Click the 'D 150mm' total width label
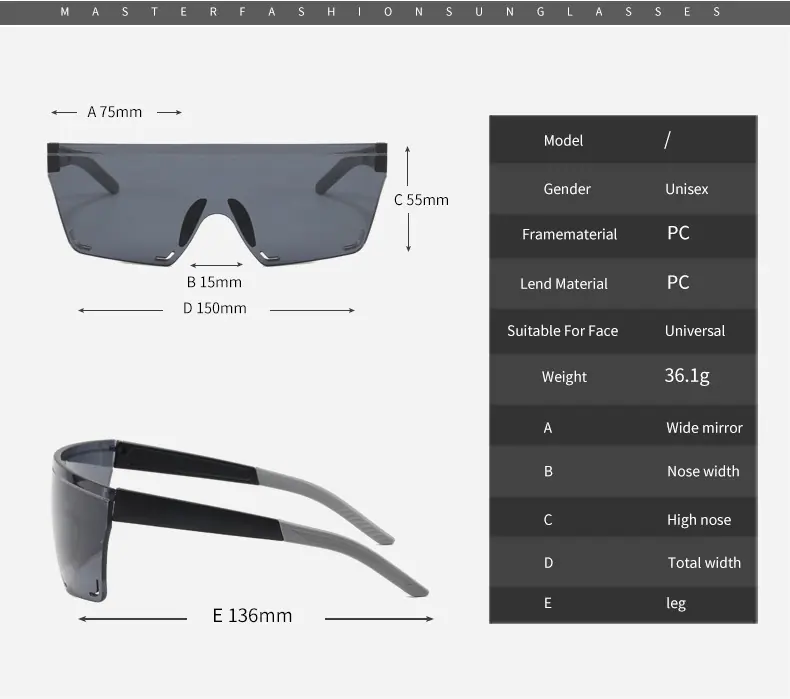Viewport: 790px width, 699px height. click(x=215, y=308)
